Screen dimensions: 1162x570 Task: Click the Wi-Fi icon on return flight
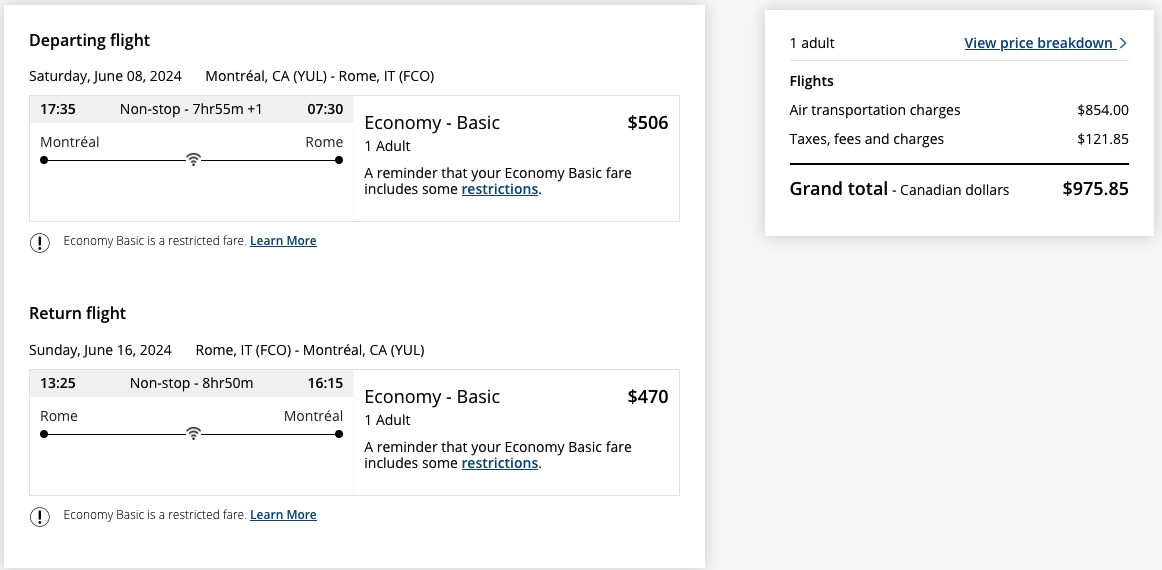(x=193, y=434)
